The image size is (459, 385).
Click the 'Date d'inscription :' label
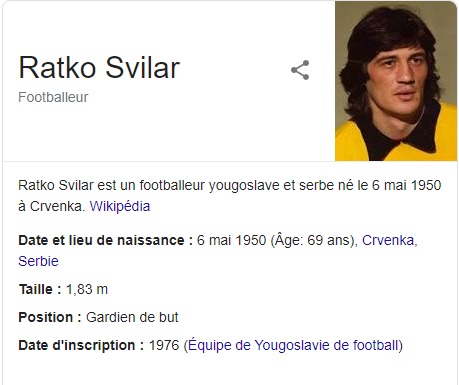tap(81, 345)
